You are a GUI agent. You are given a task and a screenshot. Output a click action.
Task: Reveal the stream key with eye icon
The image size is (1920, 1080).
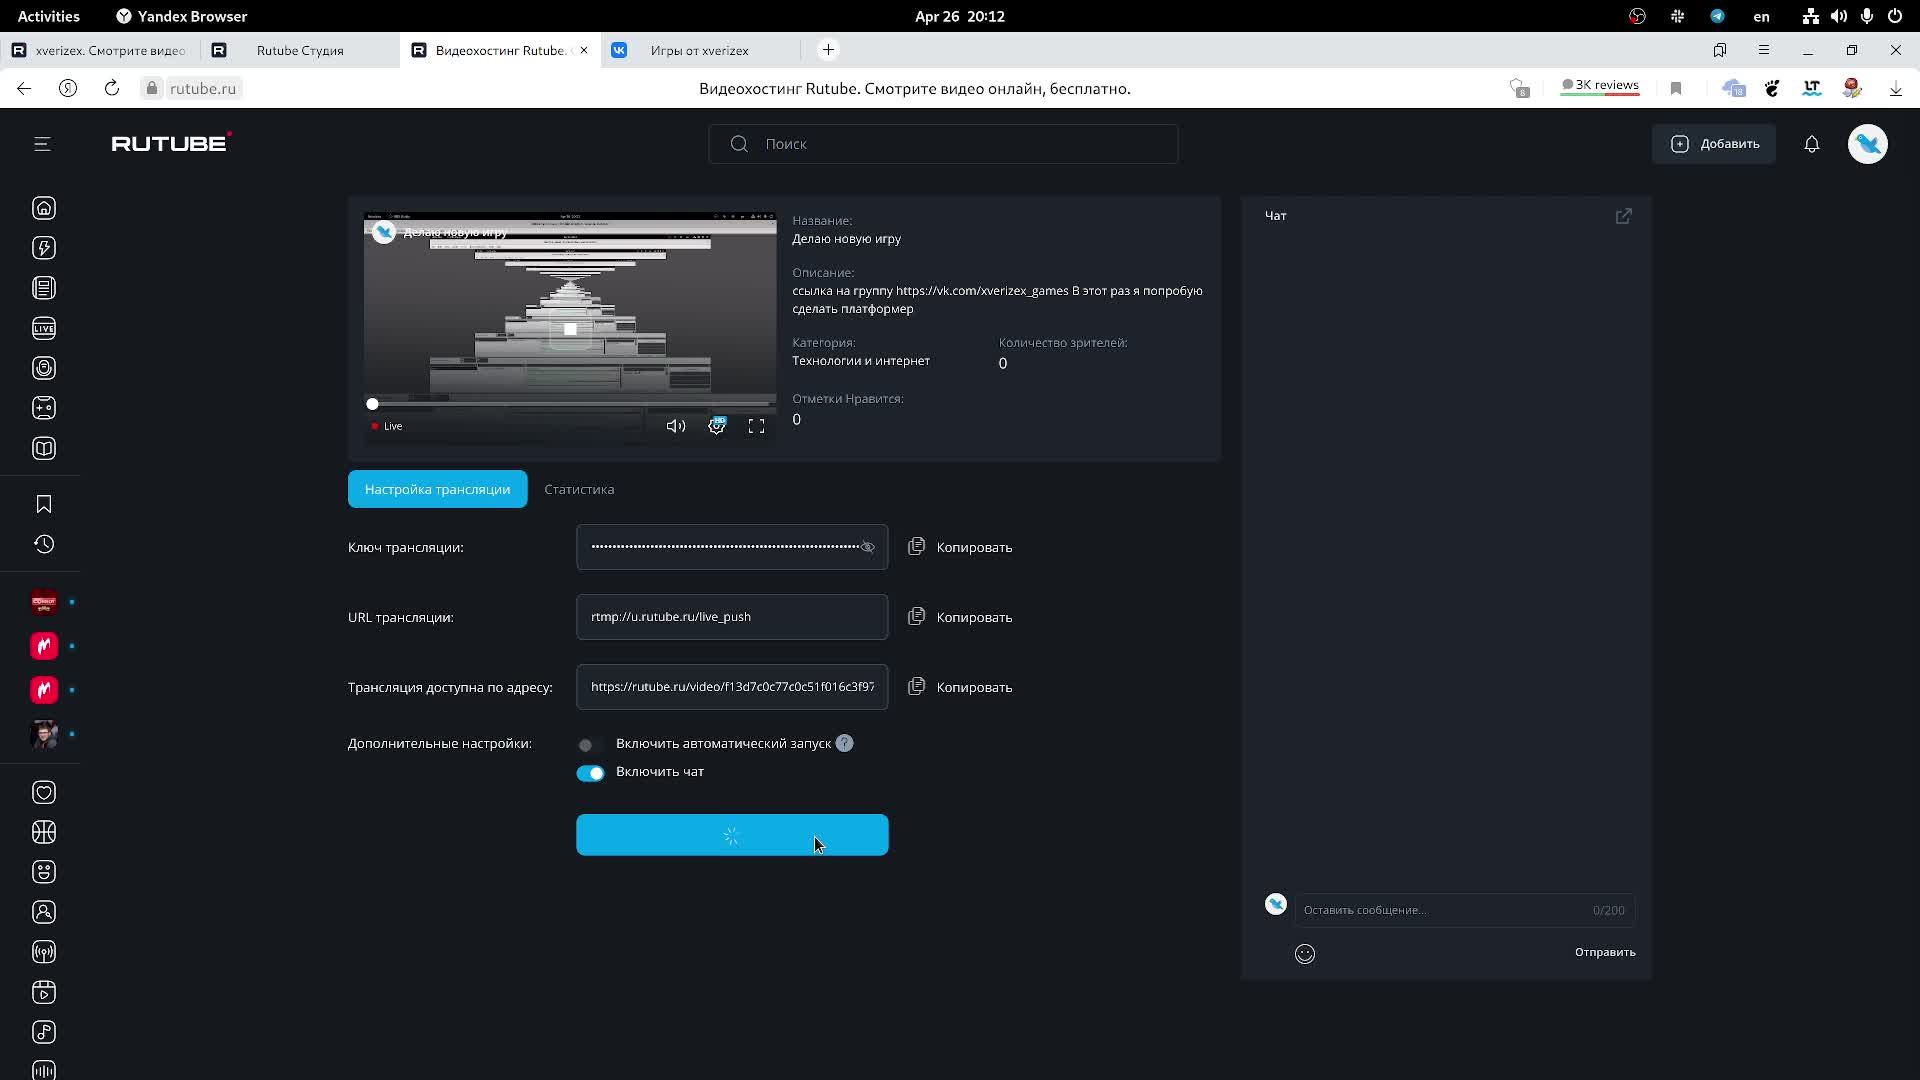pos(868,547)
